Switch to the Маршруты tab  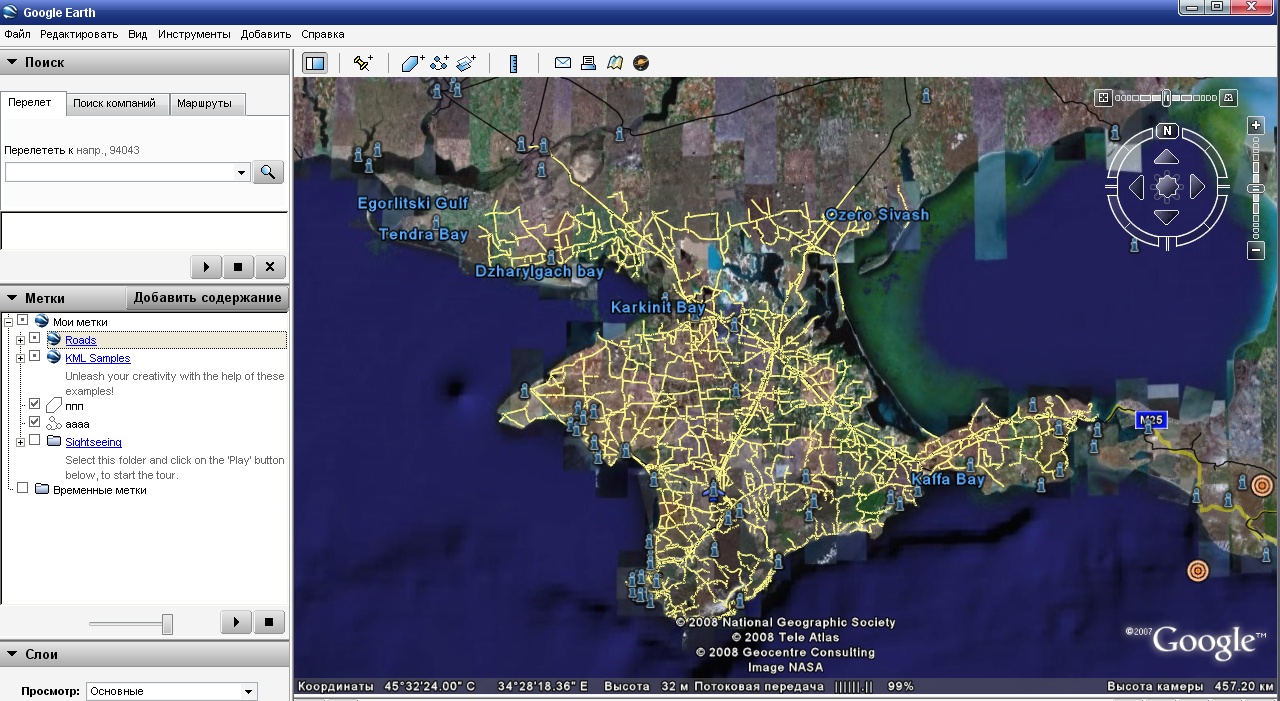point(206,103)
